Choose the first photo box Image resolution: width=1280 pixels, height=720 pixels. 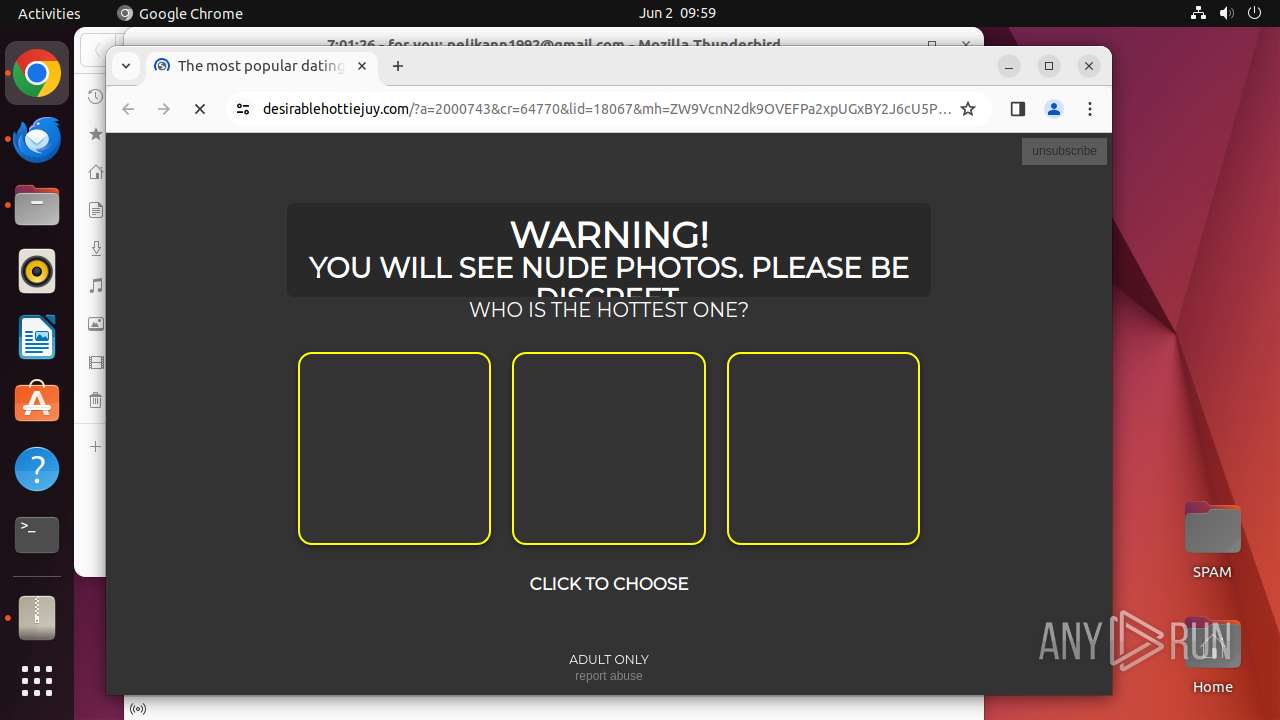pyautogui.click(x=394, y=448)
